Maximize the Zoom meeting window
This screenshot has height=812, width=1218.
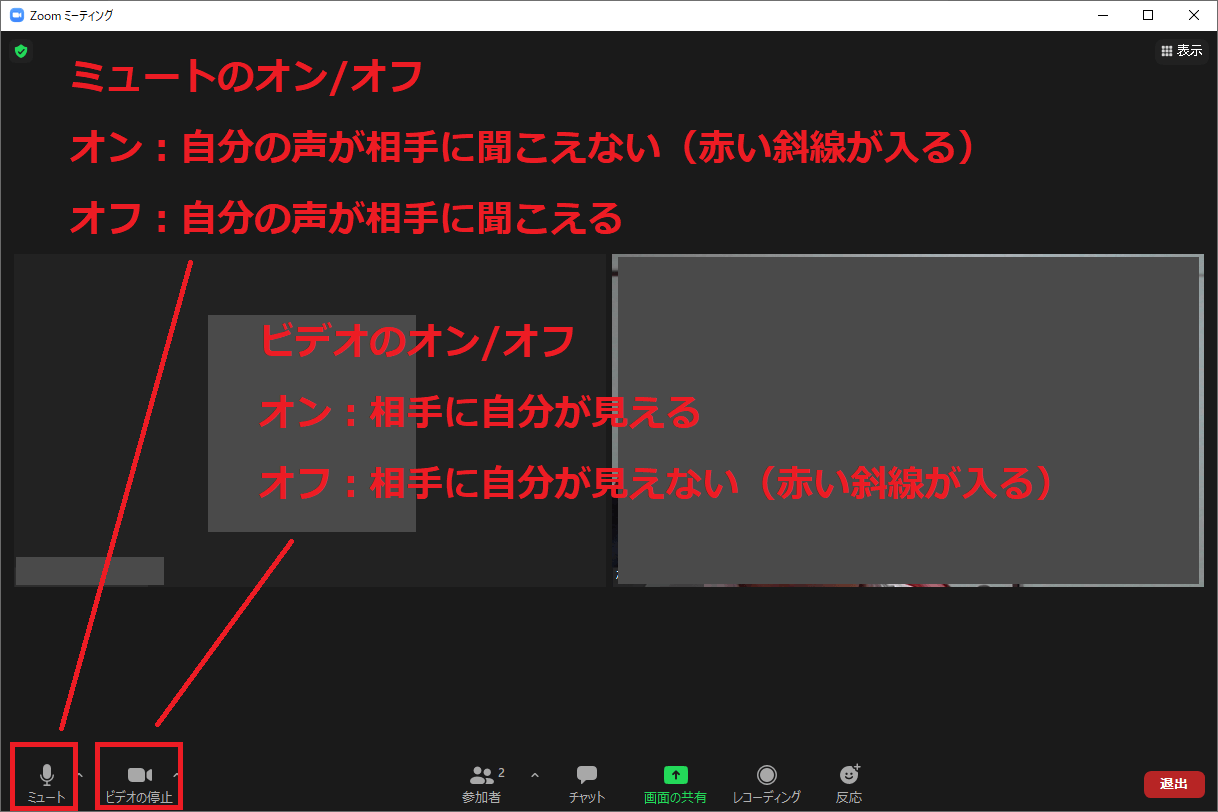[x=1148, y=15]
